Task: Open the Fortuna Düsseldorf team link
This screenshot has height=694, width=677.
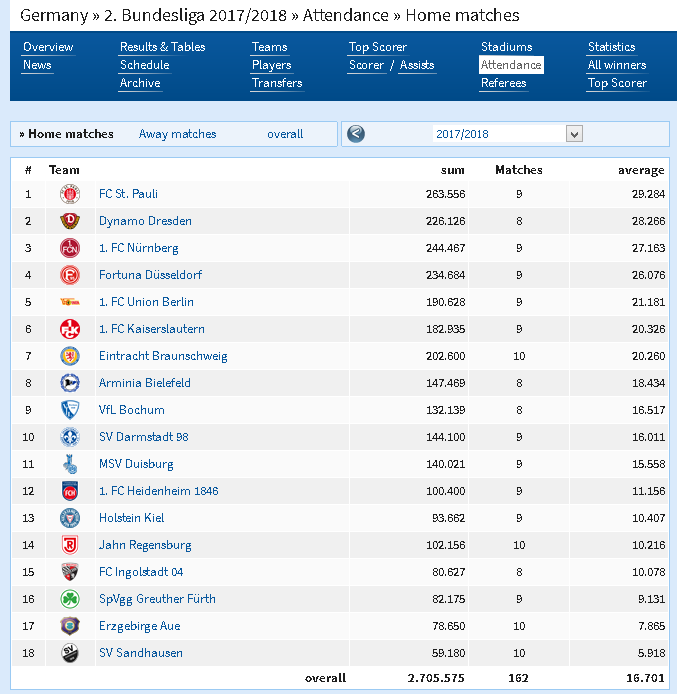Action: (150, 275)
